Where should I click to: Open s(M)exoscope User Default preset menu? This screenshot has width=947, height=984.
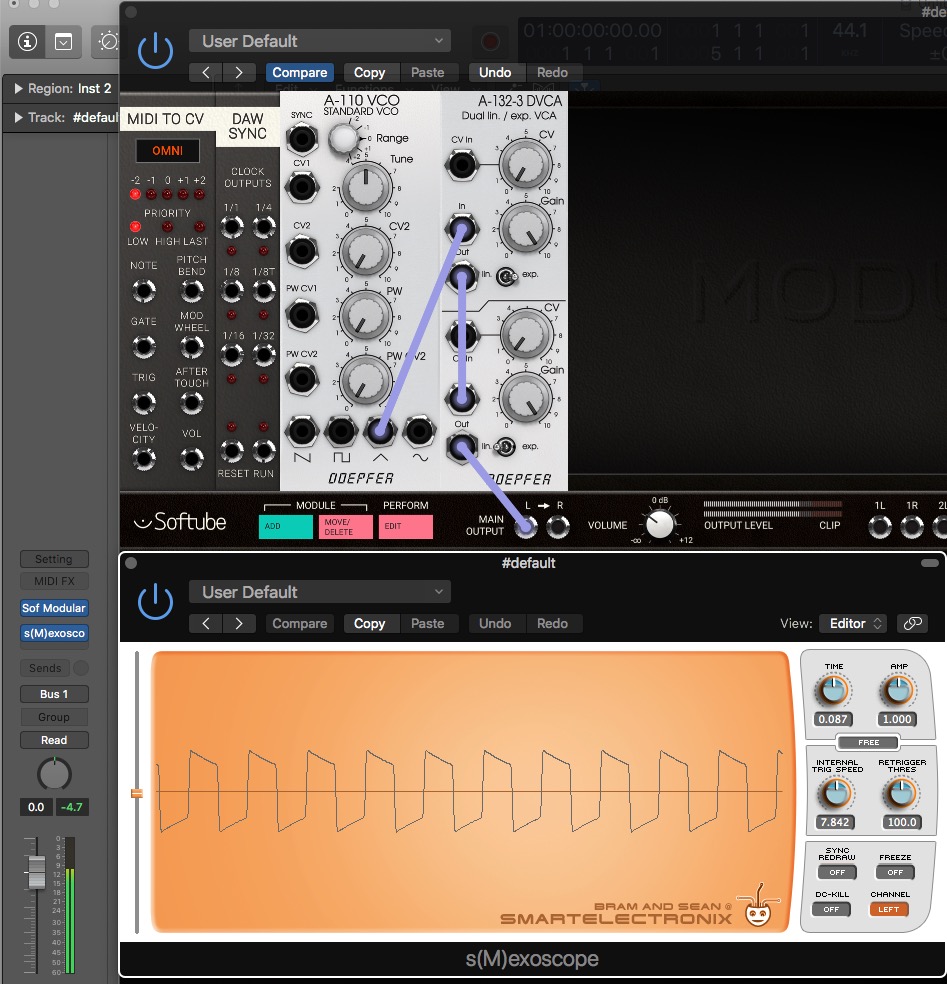pyautogui.click(x=320, y=592)
